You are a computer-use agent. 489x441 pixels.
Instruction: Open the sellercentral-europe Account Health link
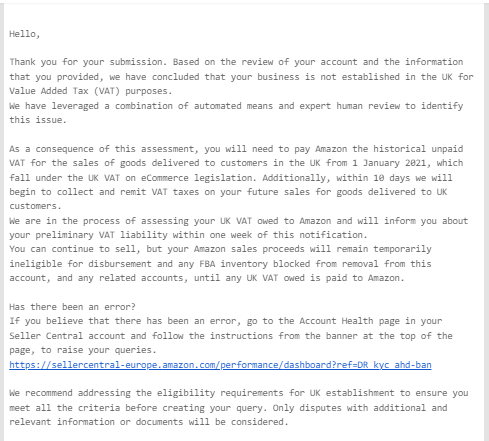[x=220, y=365]
